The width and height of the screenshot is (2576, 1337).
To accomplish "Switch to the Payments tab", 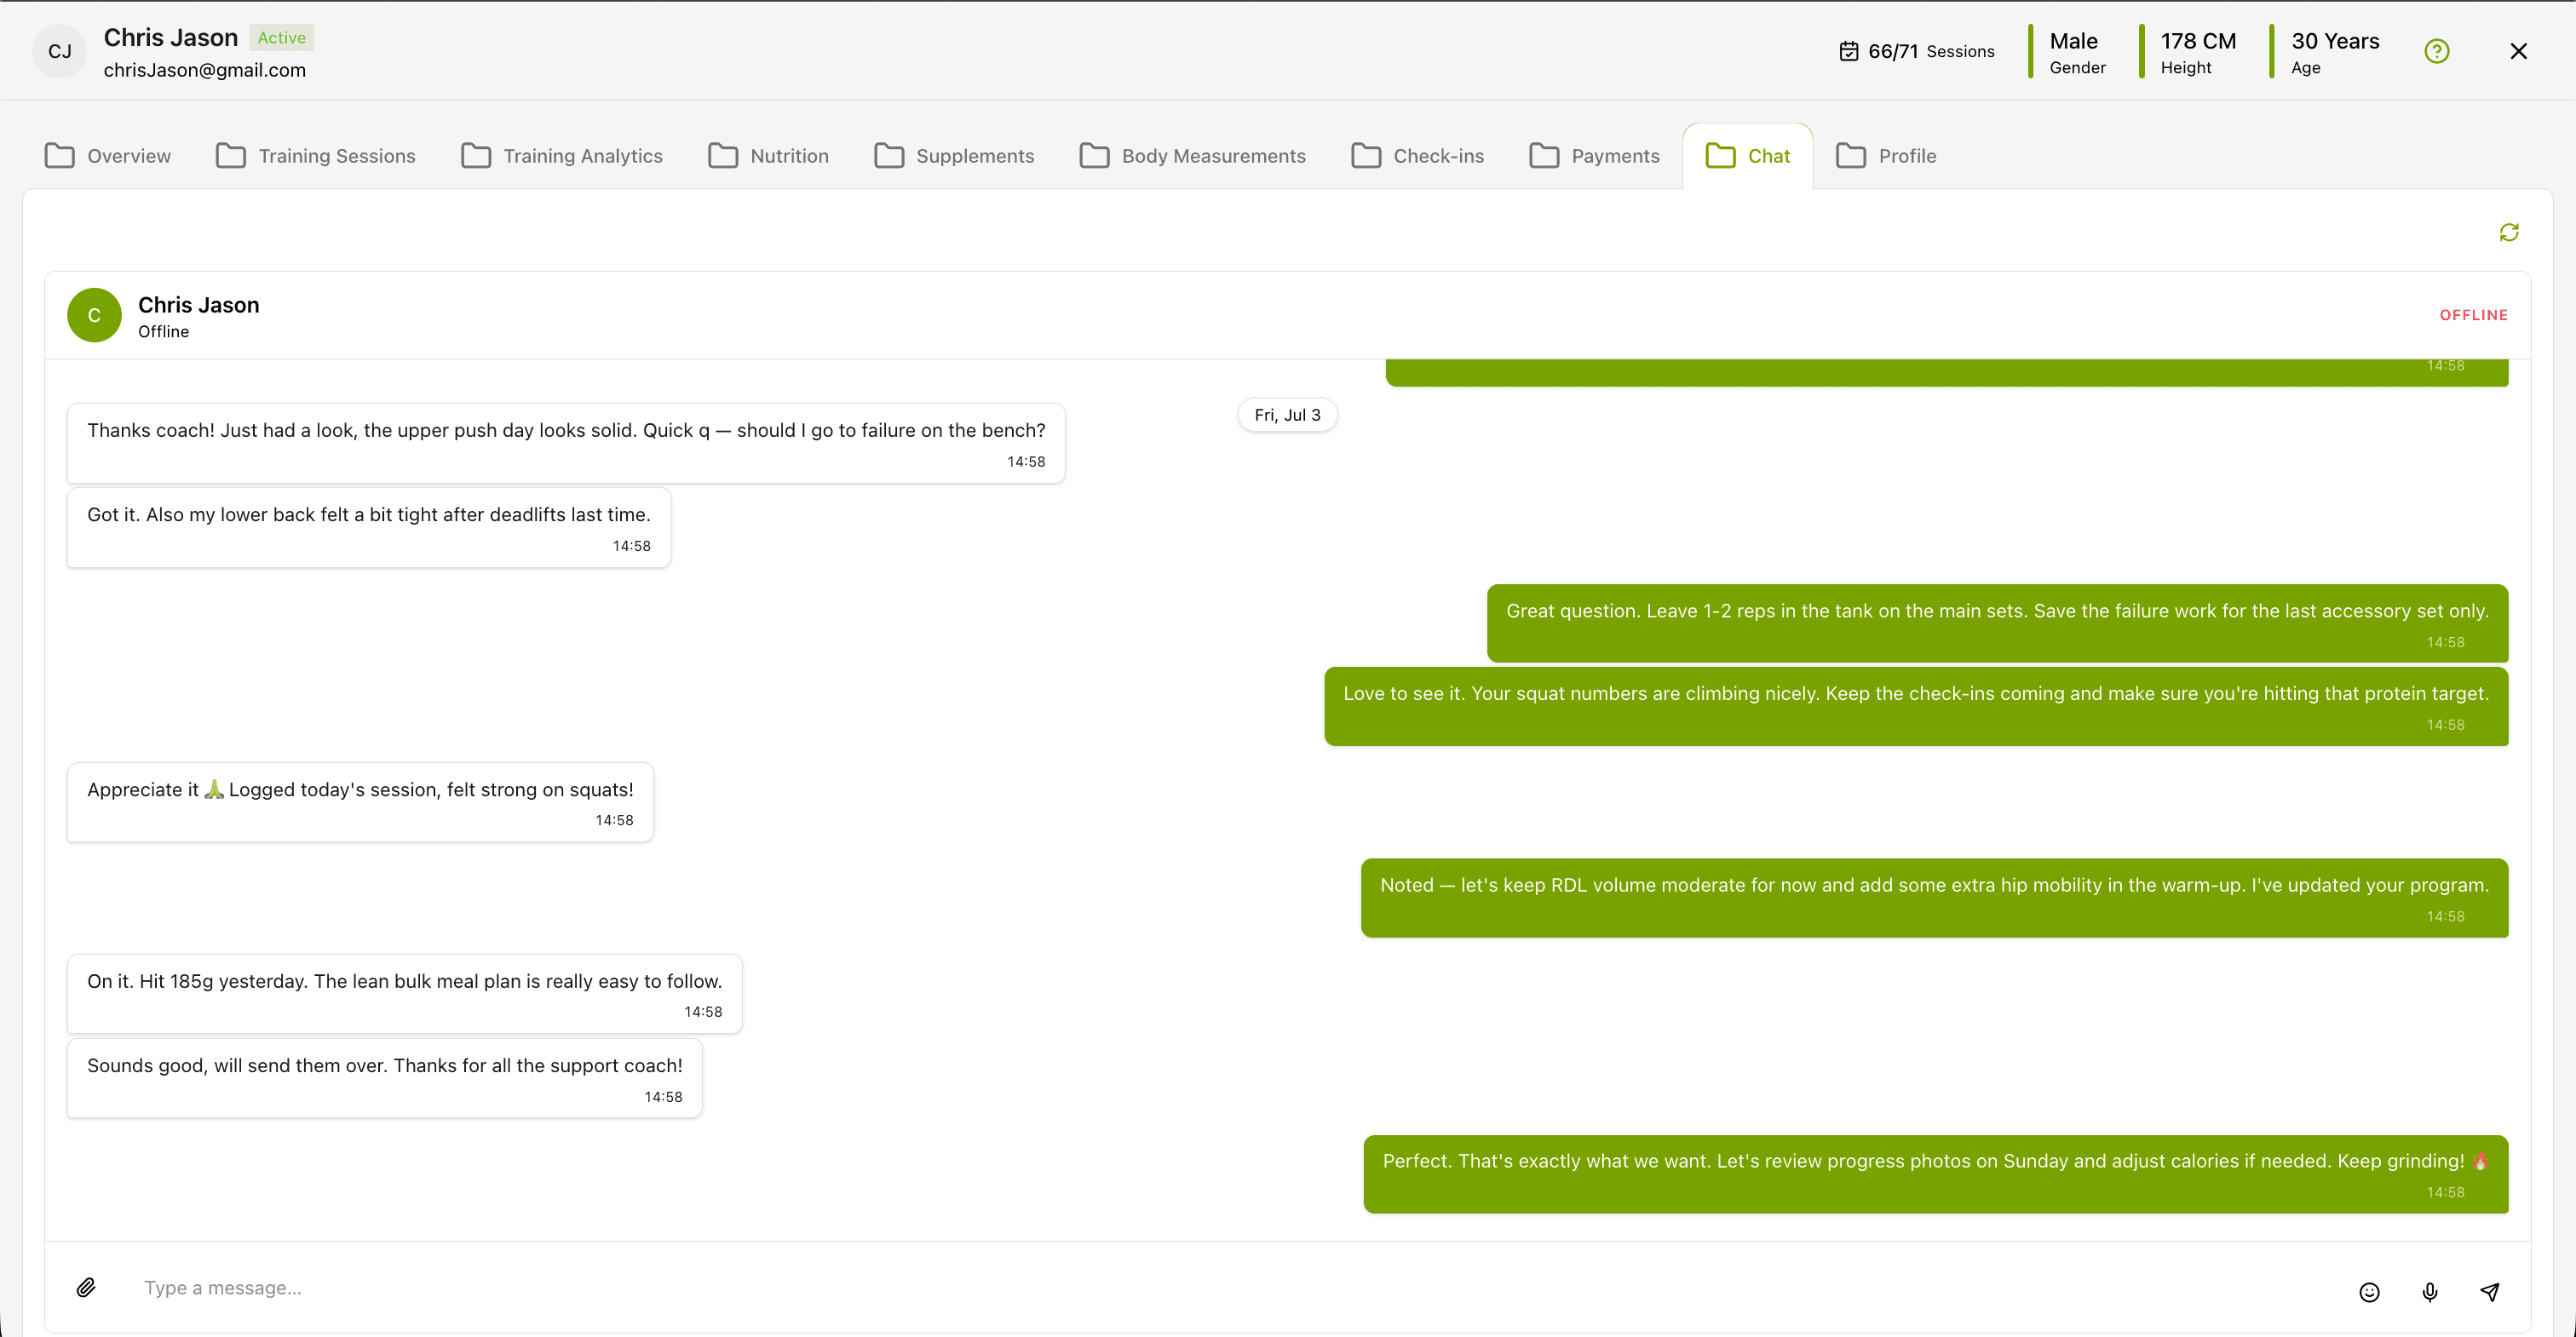I will (x=1595, y=156).
